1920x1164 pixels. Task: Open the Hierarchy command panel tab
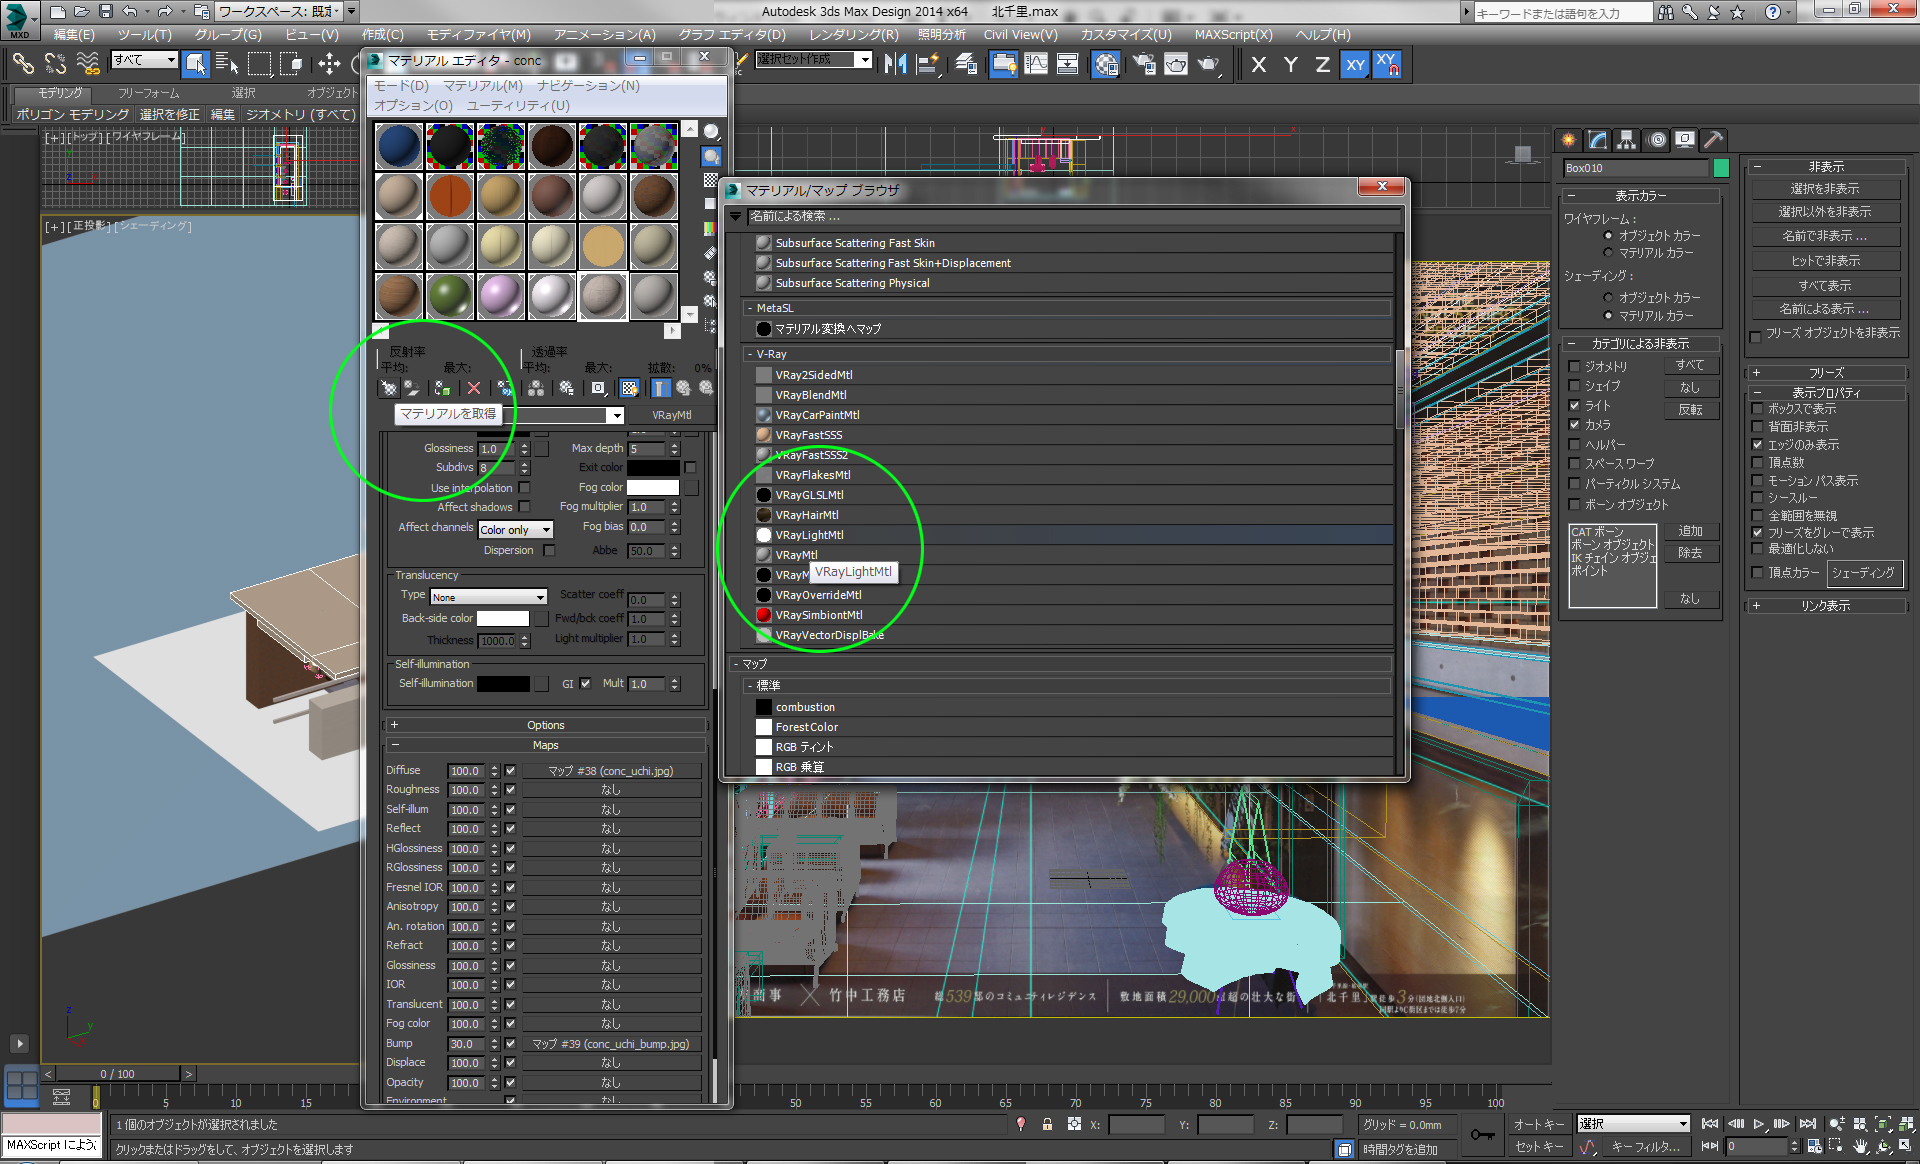pyautogui.click(x=1627, y=140)
